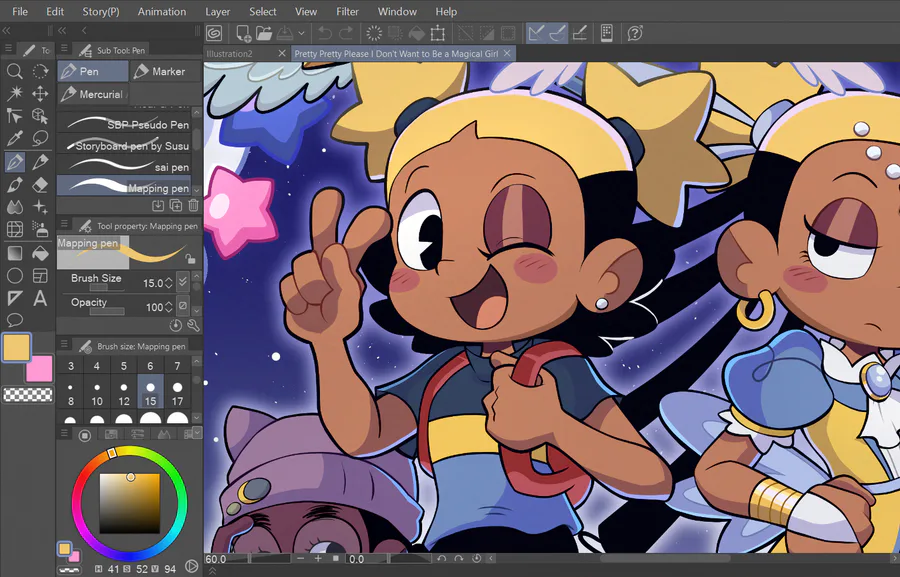Open the Layer menu
The image size is (900, 577).
[218, 11]
